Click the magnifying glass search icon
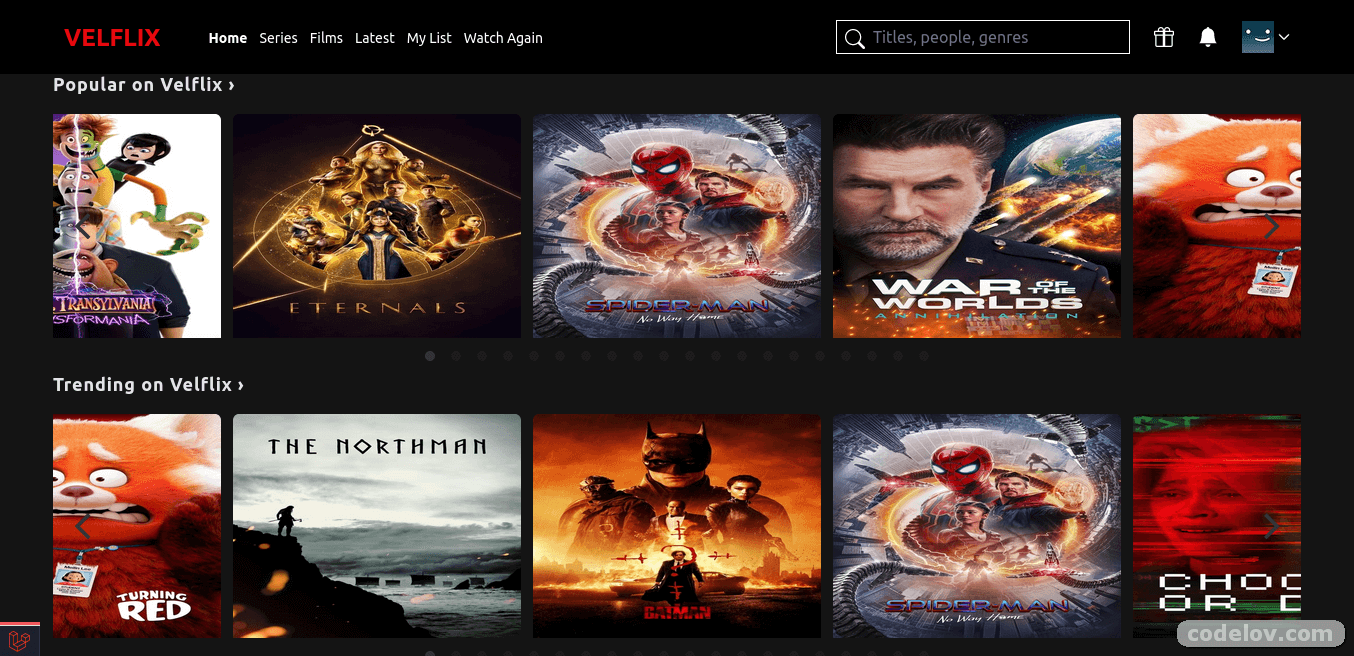Screen dimensions: 1354x656 (854, 39)
